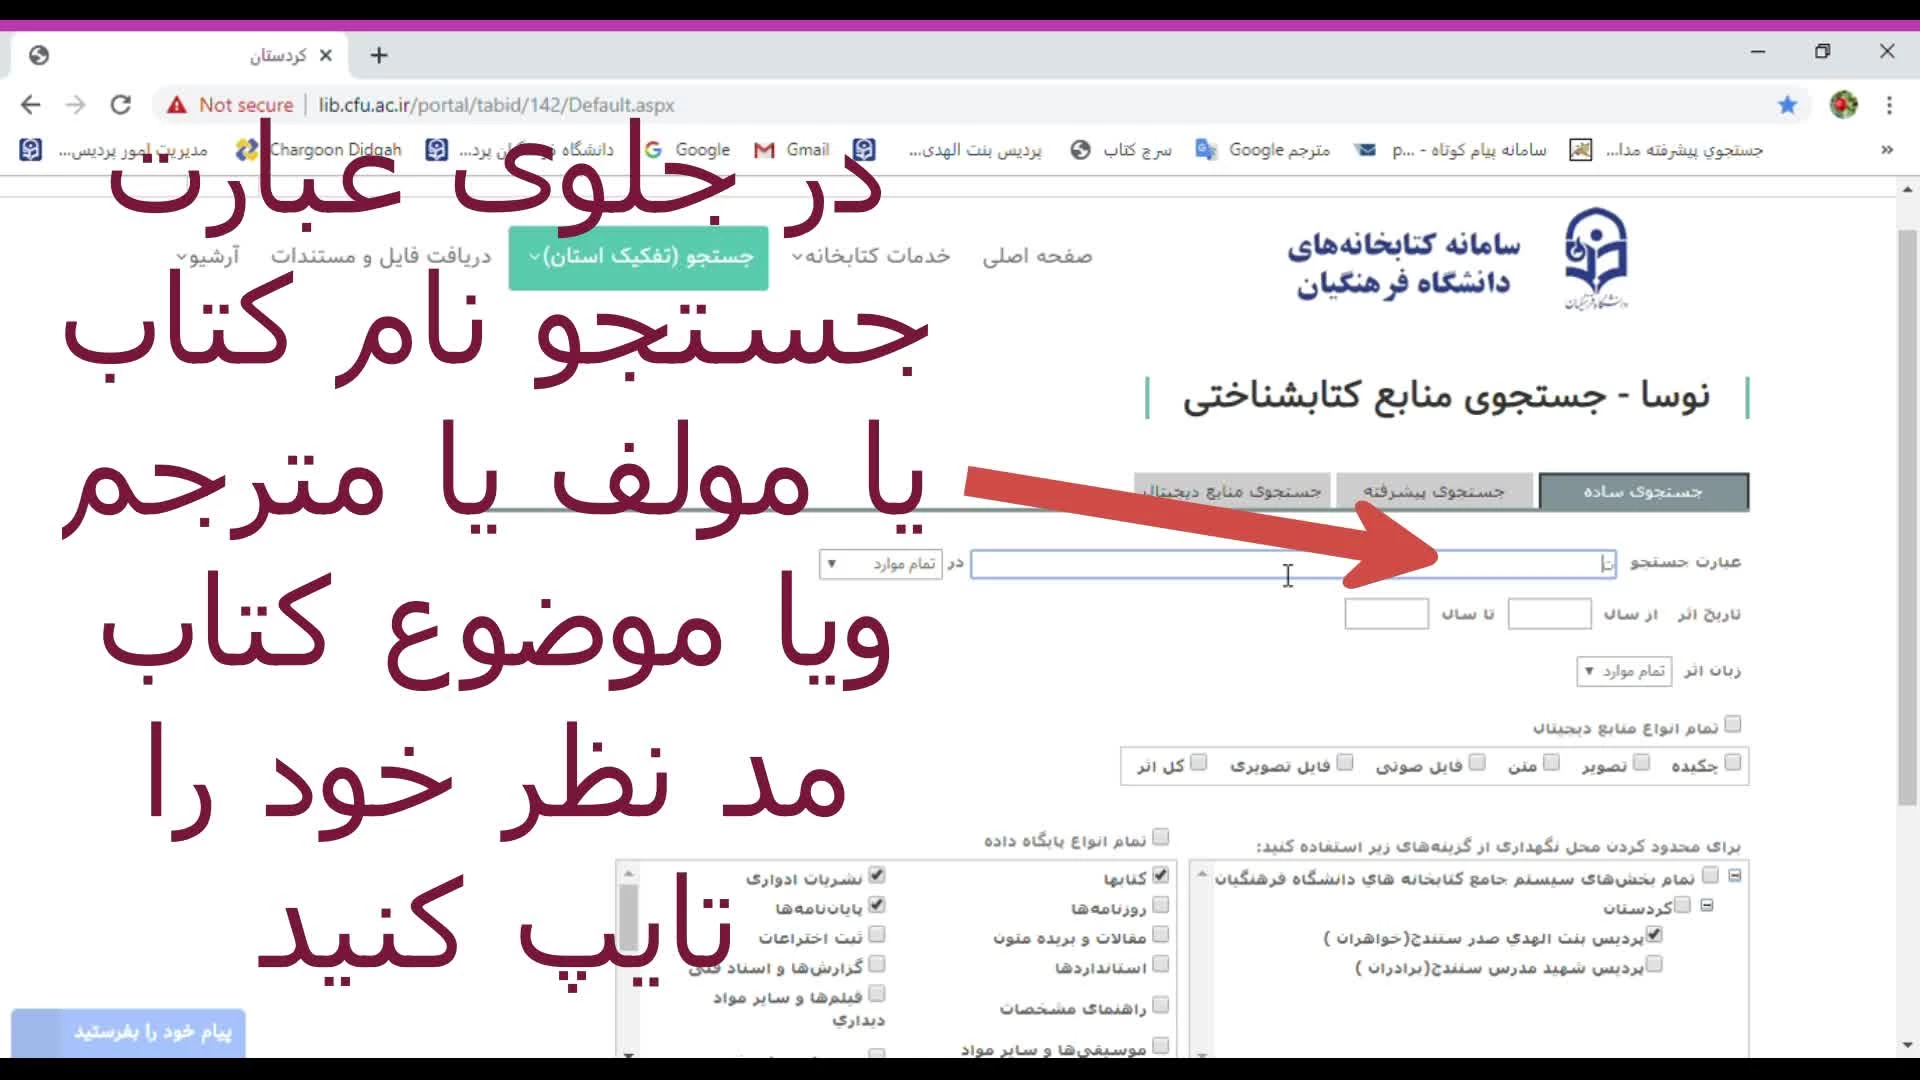Toggle the کتابها checkbox
The height and width of the screenshot is (1080, 1920).
1160,875
